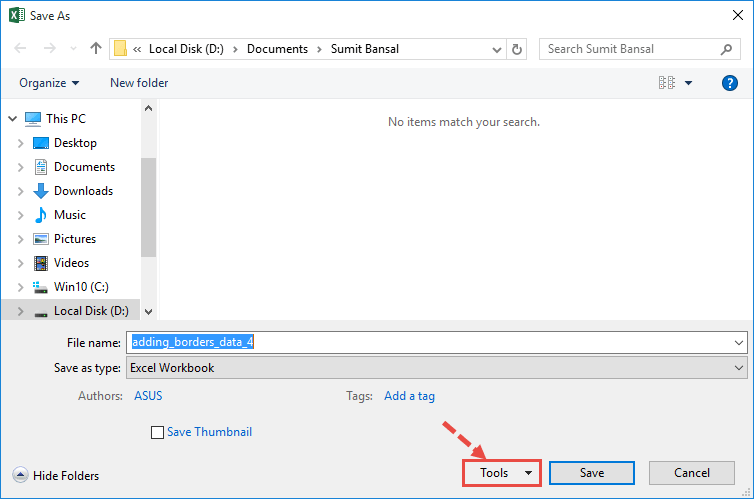Image resolution: width=754 pixels, height=499 pixels.
Task: Select Local Disk (D:) in the tree
Action: [80, 311]
